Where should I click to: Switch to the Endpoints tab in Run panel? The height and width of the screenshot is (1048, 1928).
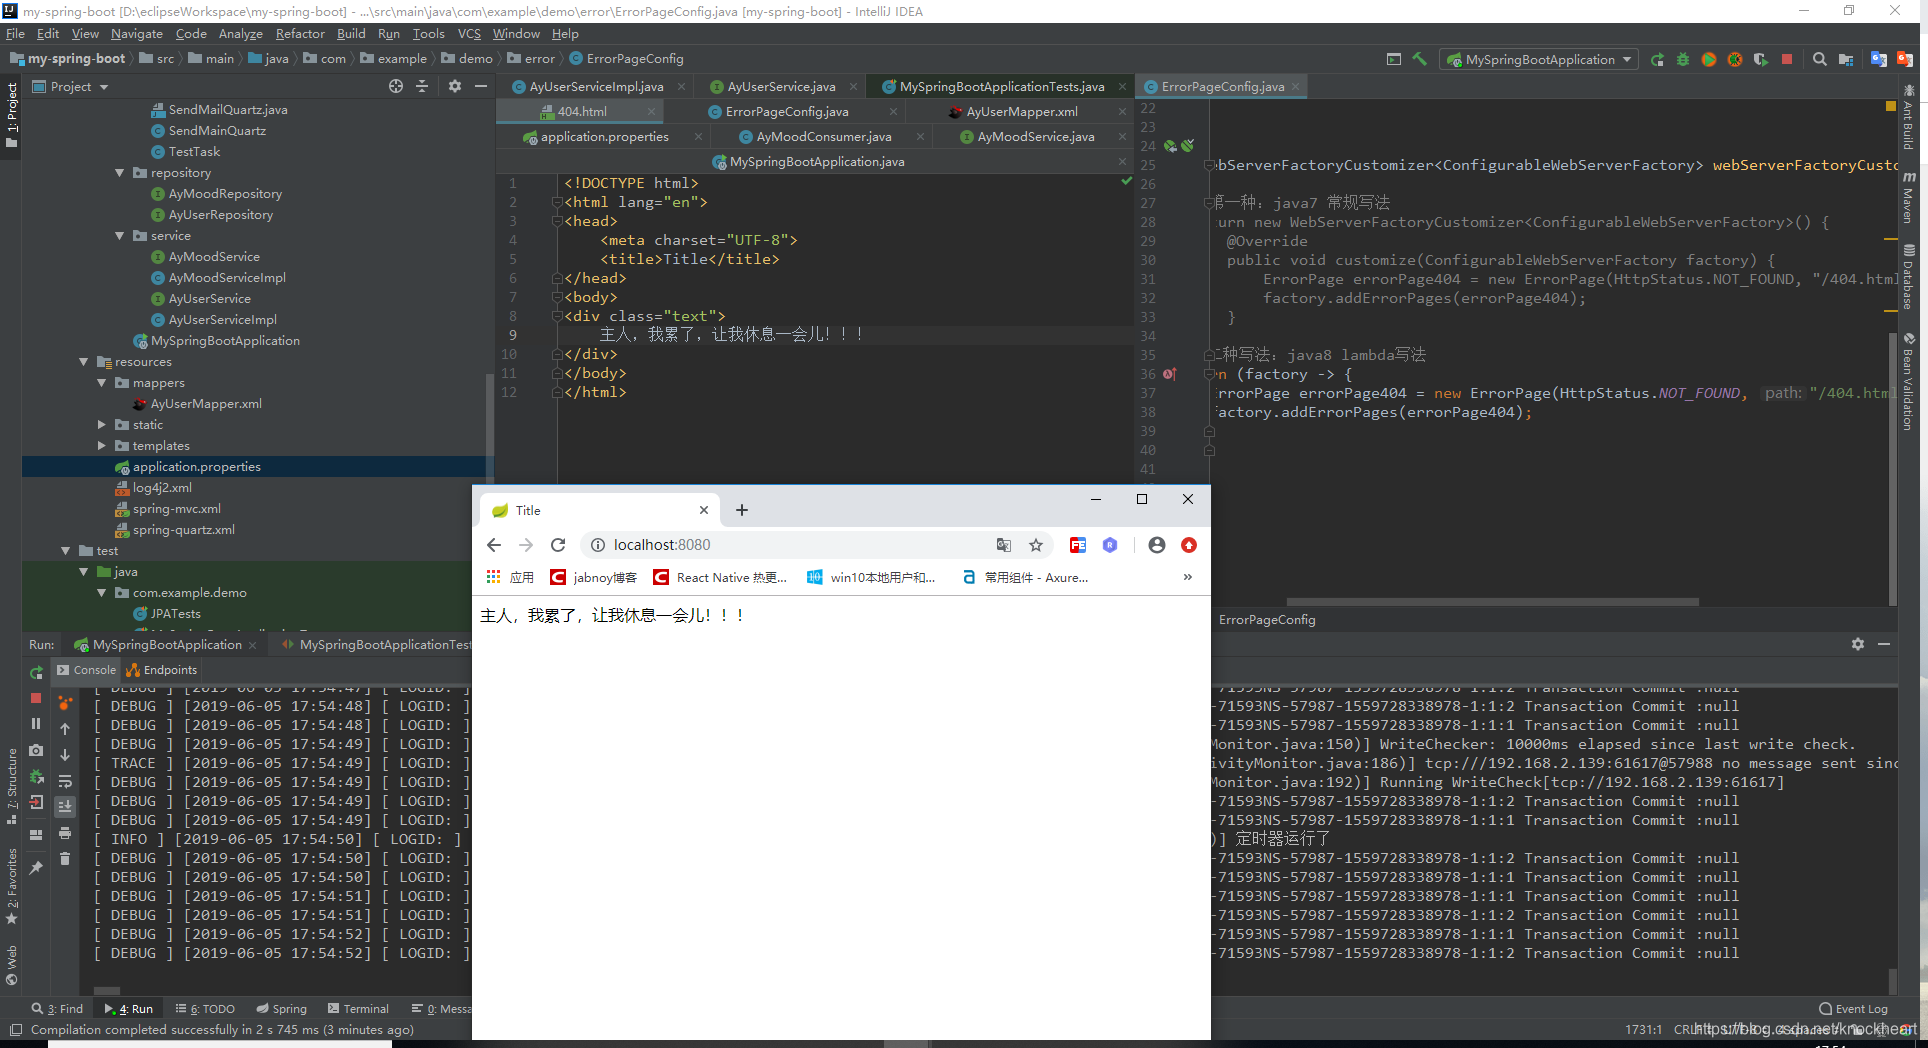(162, 670)
